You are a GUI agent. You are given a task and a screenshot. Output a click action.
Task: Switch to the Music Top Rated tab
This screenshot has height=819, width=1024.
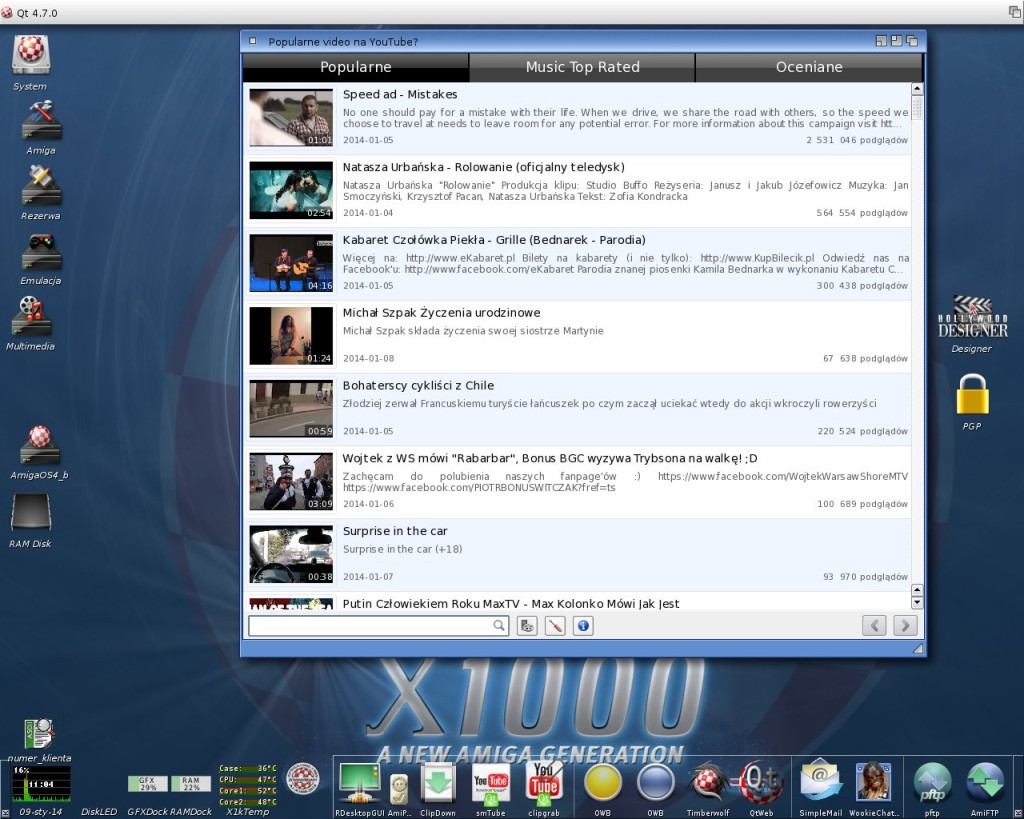583,67
